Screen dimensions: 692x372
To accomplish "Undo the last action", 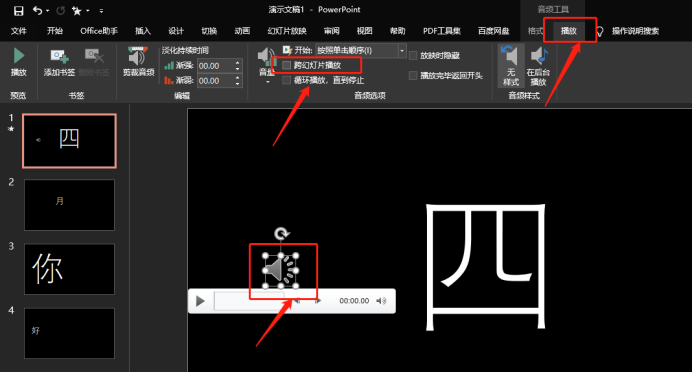I will coord(38,11).
